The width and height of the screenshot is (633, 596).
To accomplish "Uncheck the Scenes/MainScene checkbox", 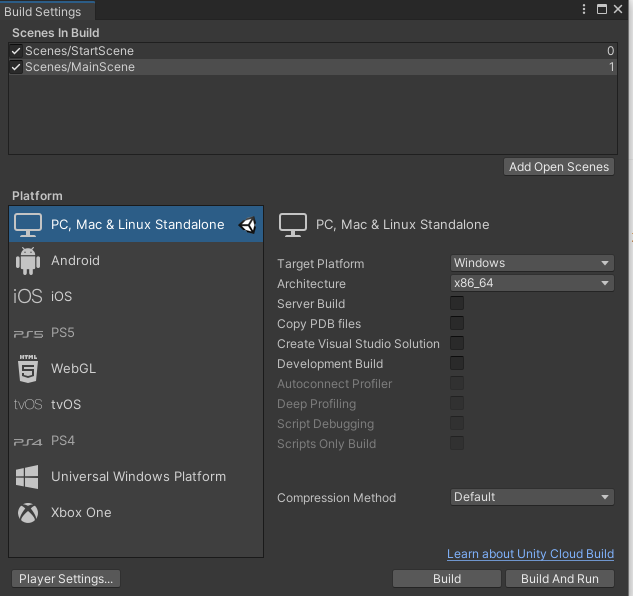I will click(16, 67).
